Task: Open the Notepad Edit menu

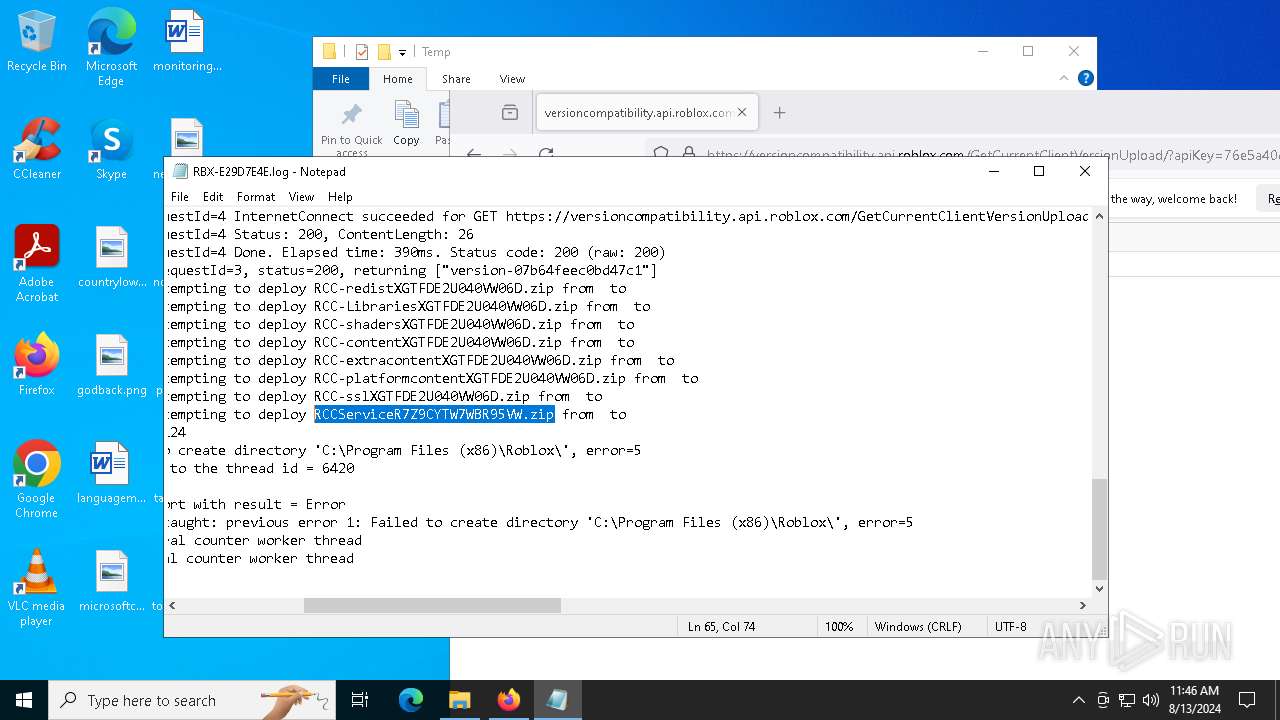Action: (x=213, y=197)
